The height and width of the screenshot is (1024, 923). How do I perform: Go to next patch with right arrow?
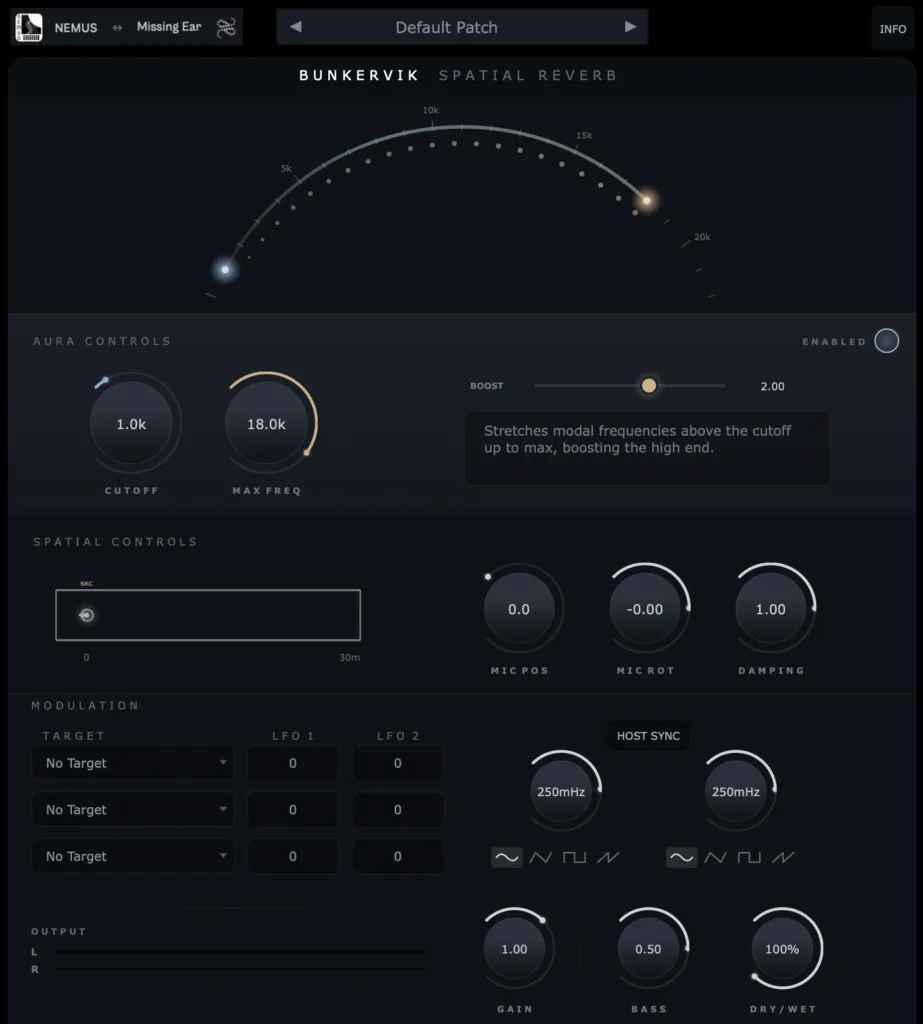[630, 27]
